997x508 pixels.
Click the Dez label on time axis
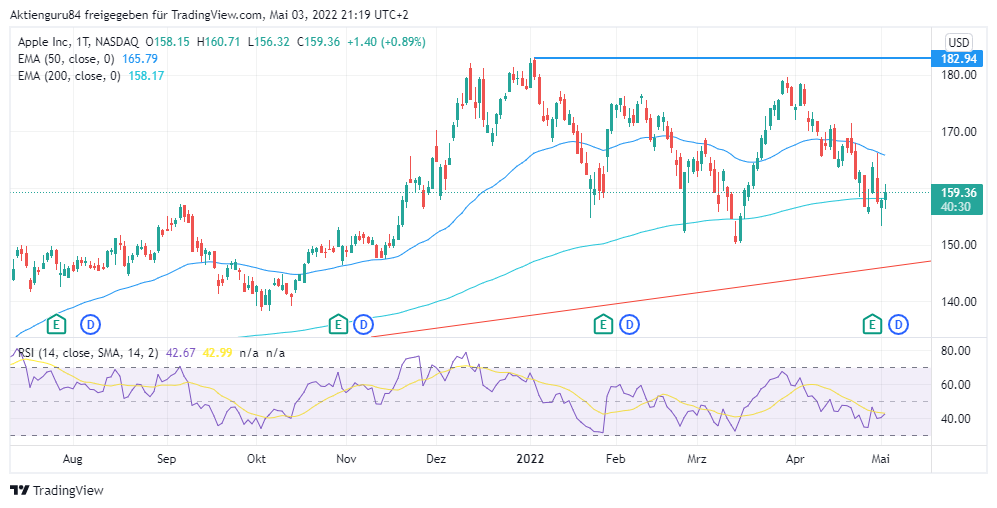[436, 459]
